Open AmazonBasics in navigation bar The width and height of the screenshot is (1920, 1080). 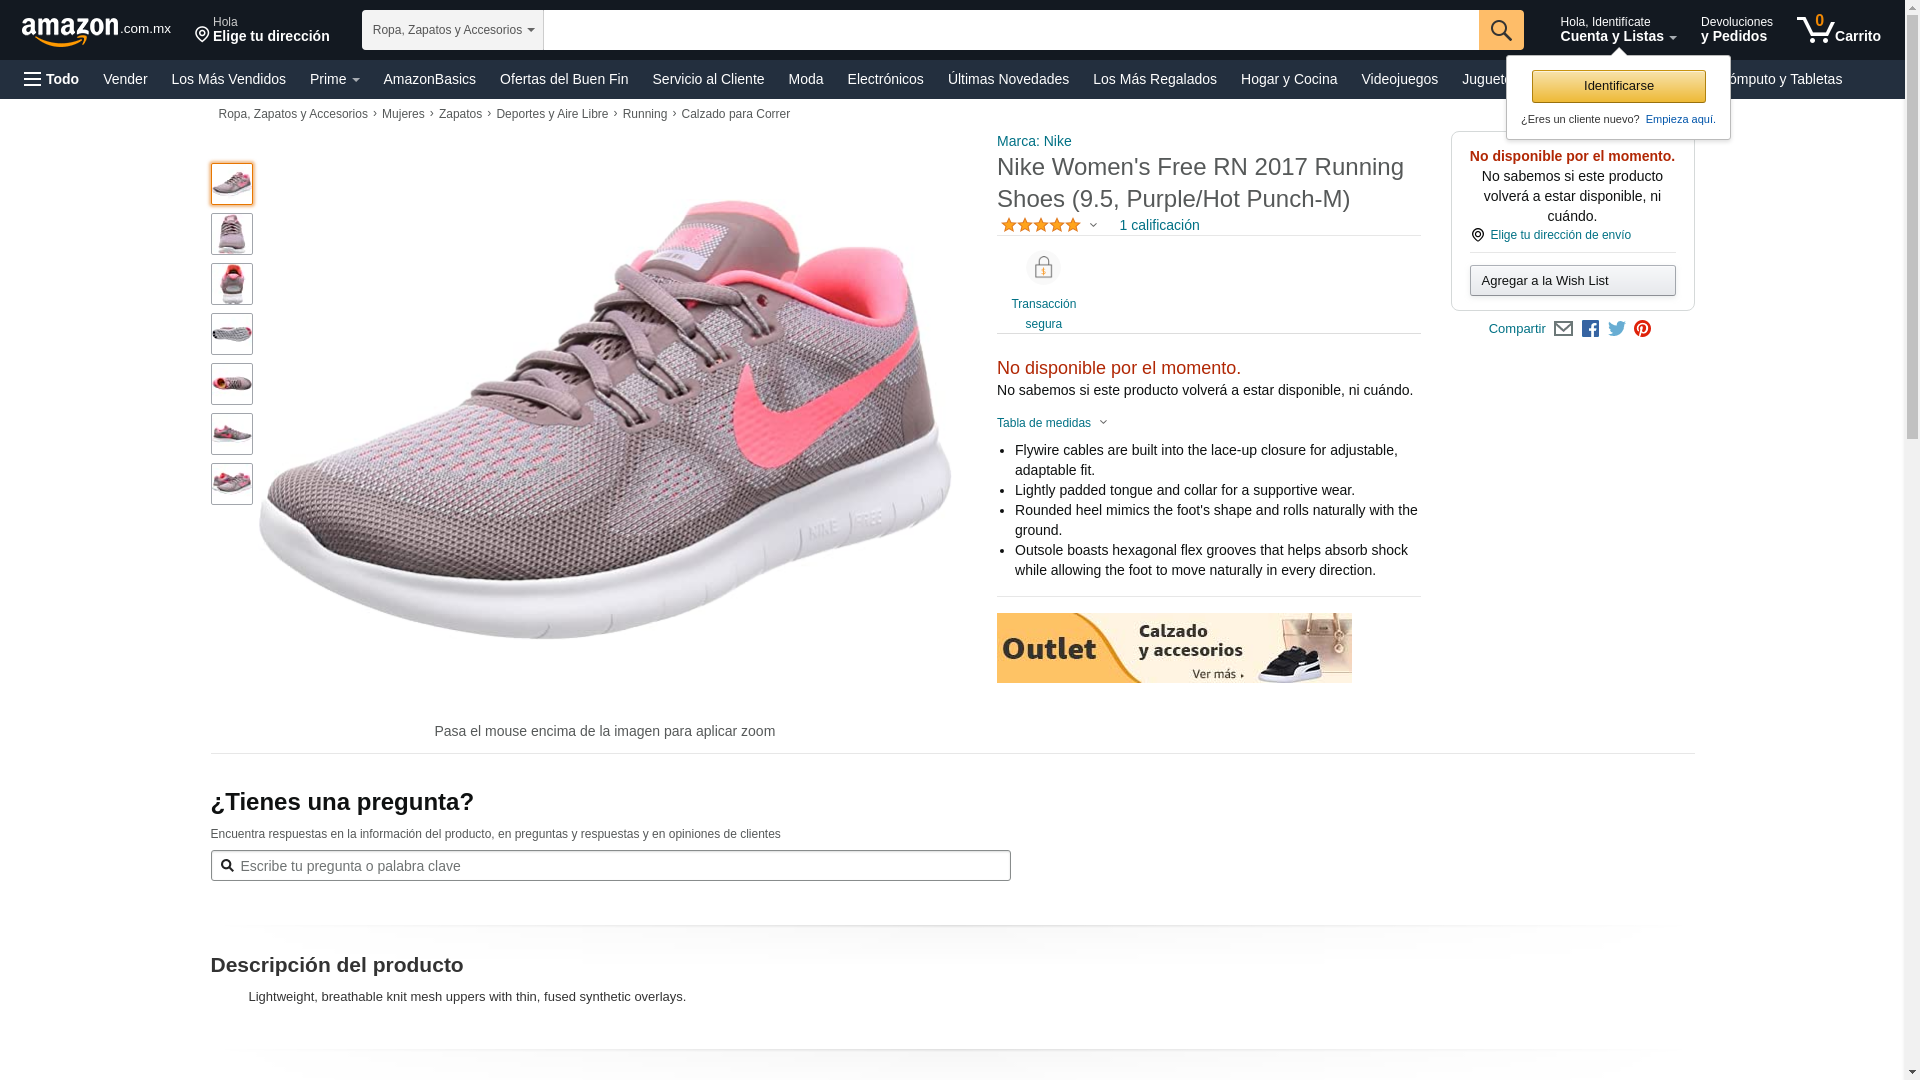429,79
